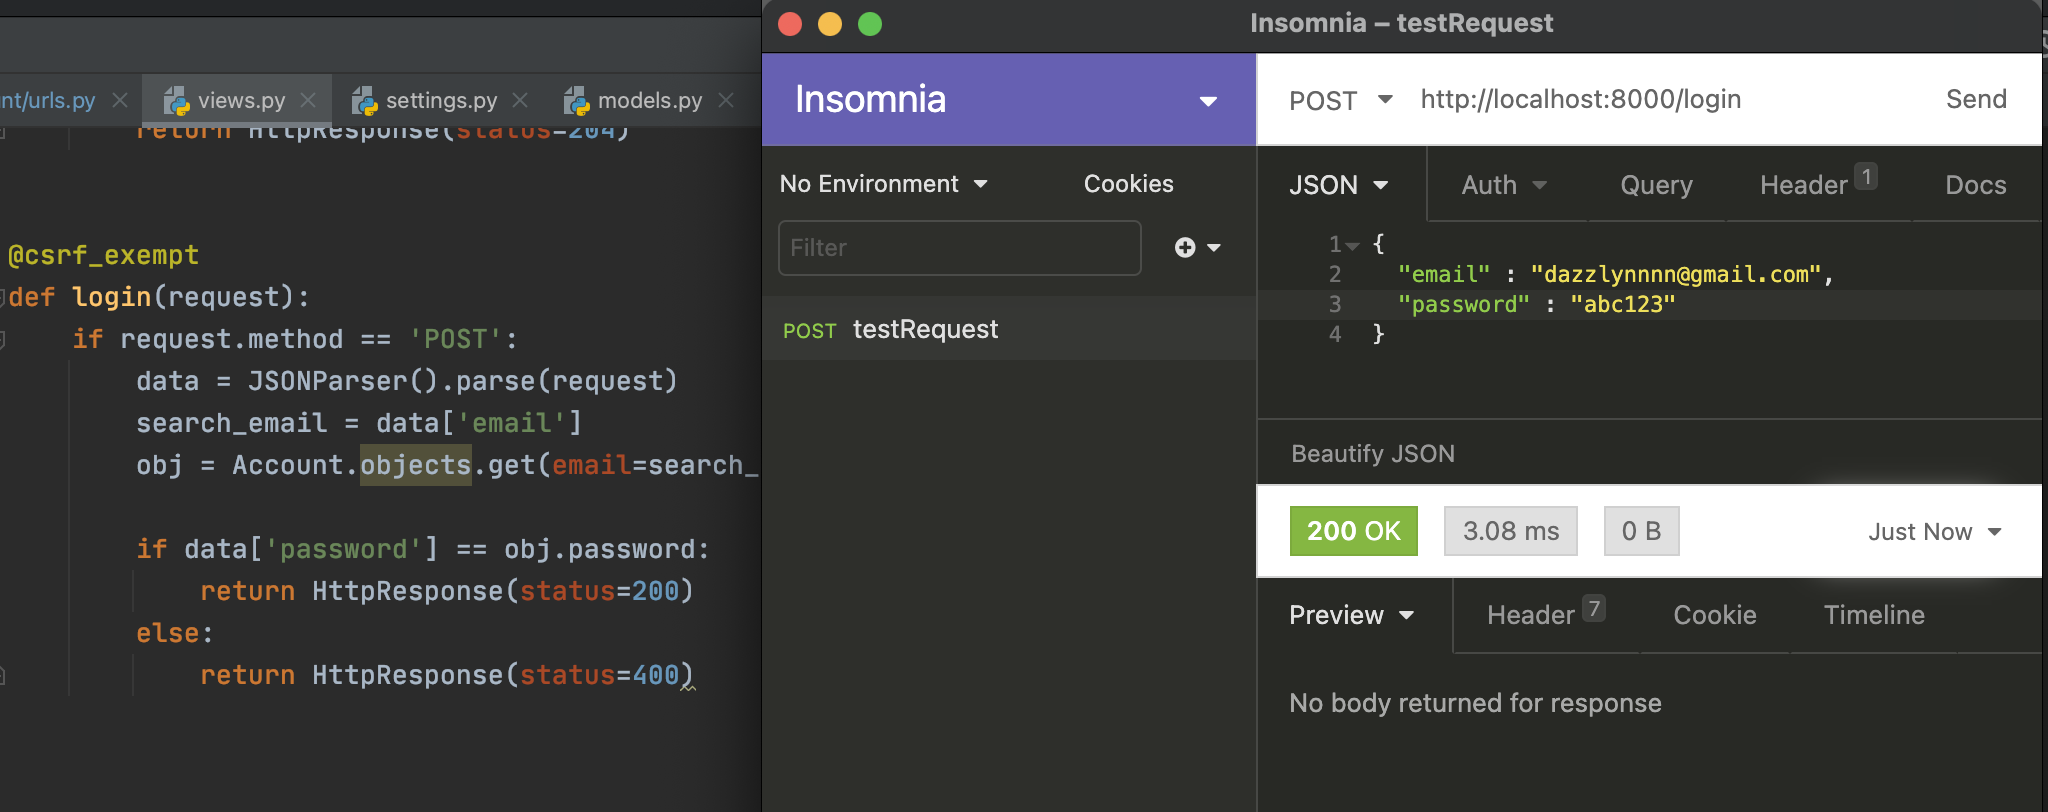The image size is (2048, 812).
Task: Open the JSON body type dropdown
Action: 1338,185
